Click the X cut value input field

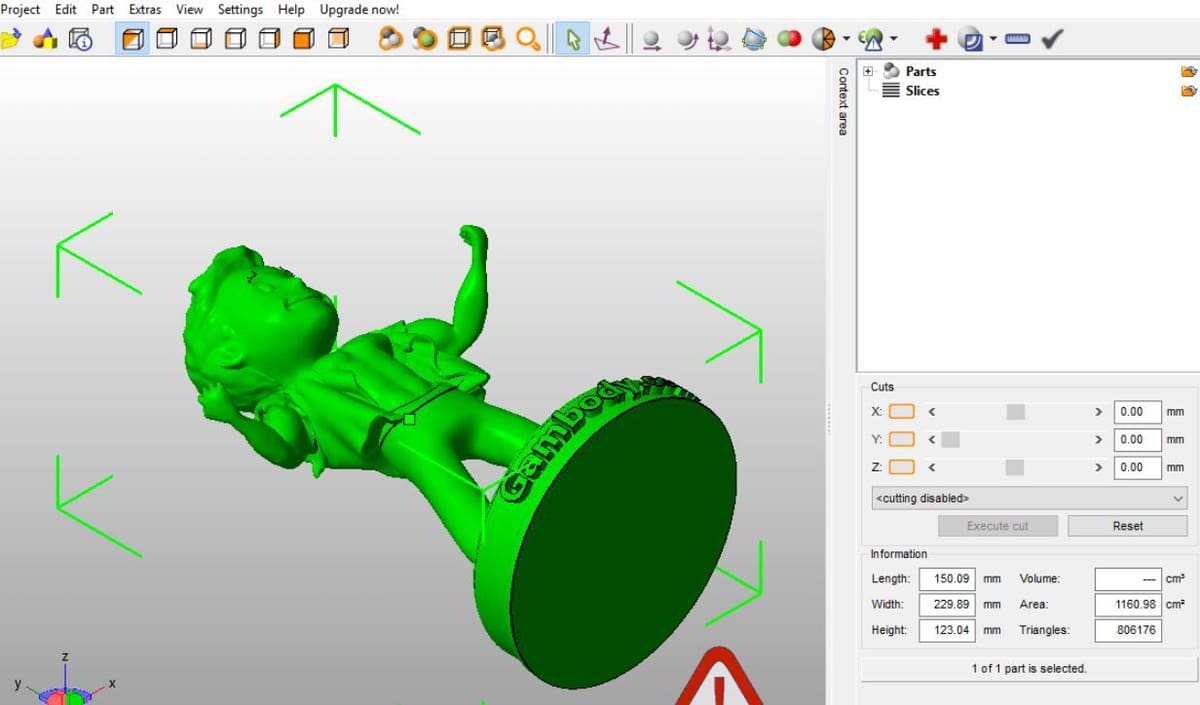coord(1138,411)
